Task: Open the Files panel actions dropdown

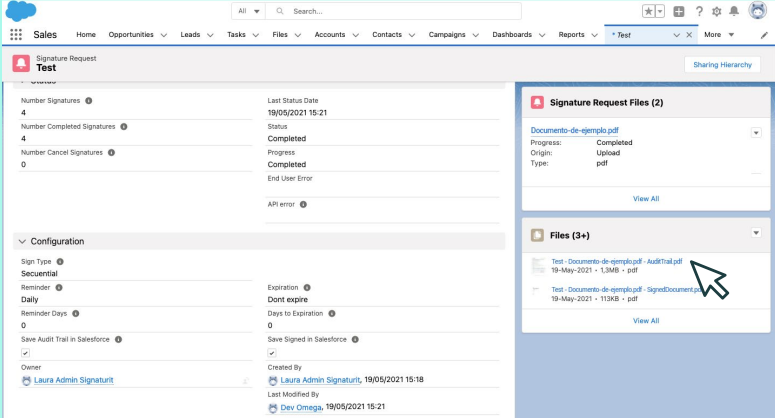Action: pyautogui.click(x=756, y=233)
